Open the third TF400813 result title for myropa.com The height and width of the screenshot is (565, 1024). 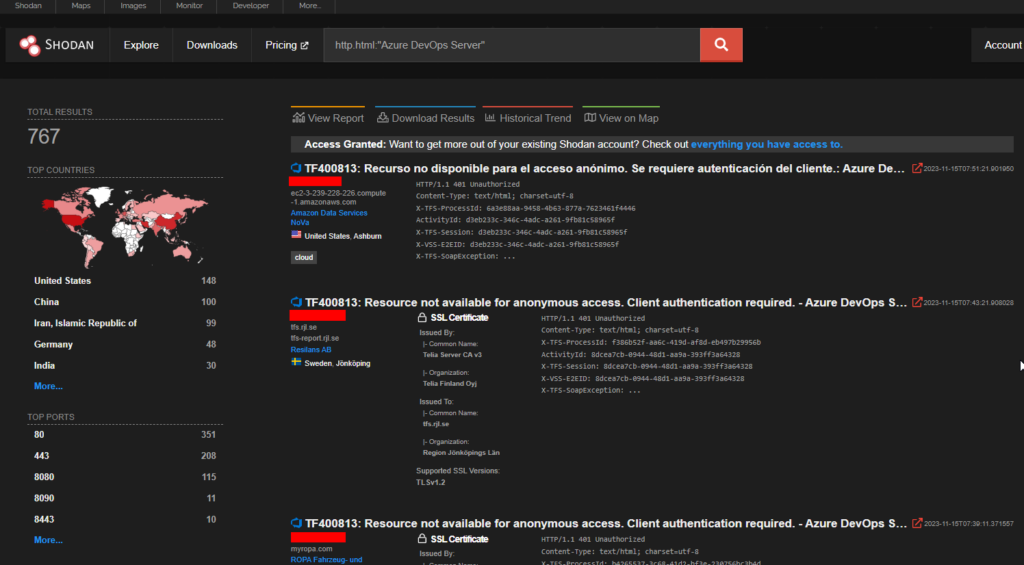(606, 523)
